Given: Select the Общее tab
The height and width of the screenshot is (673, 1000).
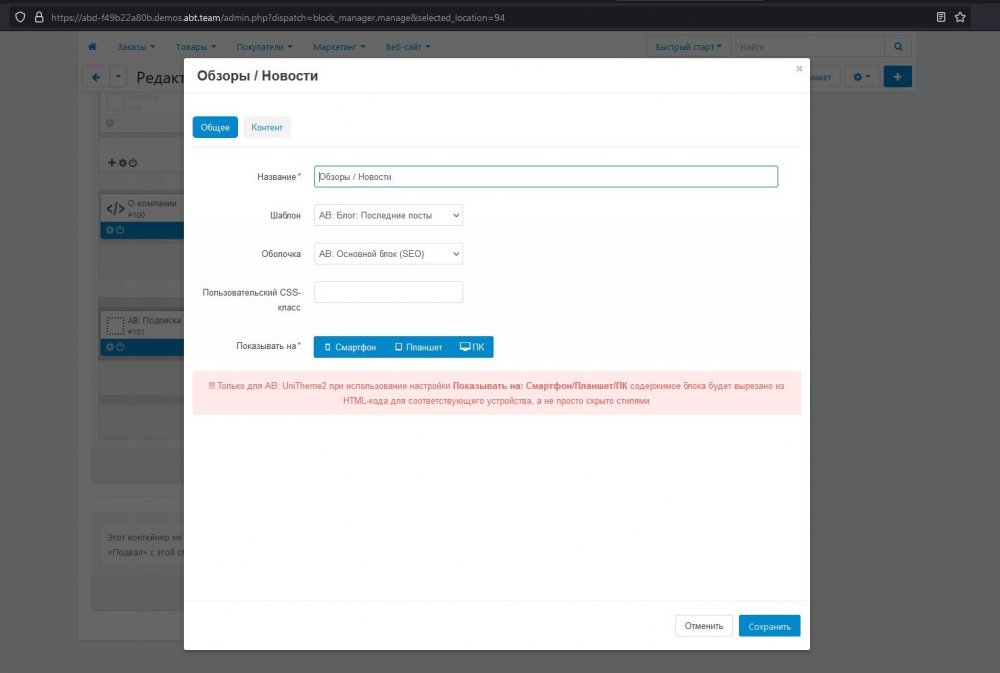Looking at the screenshot, I should [x=215, y=128].
